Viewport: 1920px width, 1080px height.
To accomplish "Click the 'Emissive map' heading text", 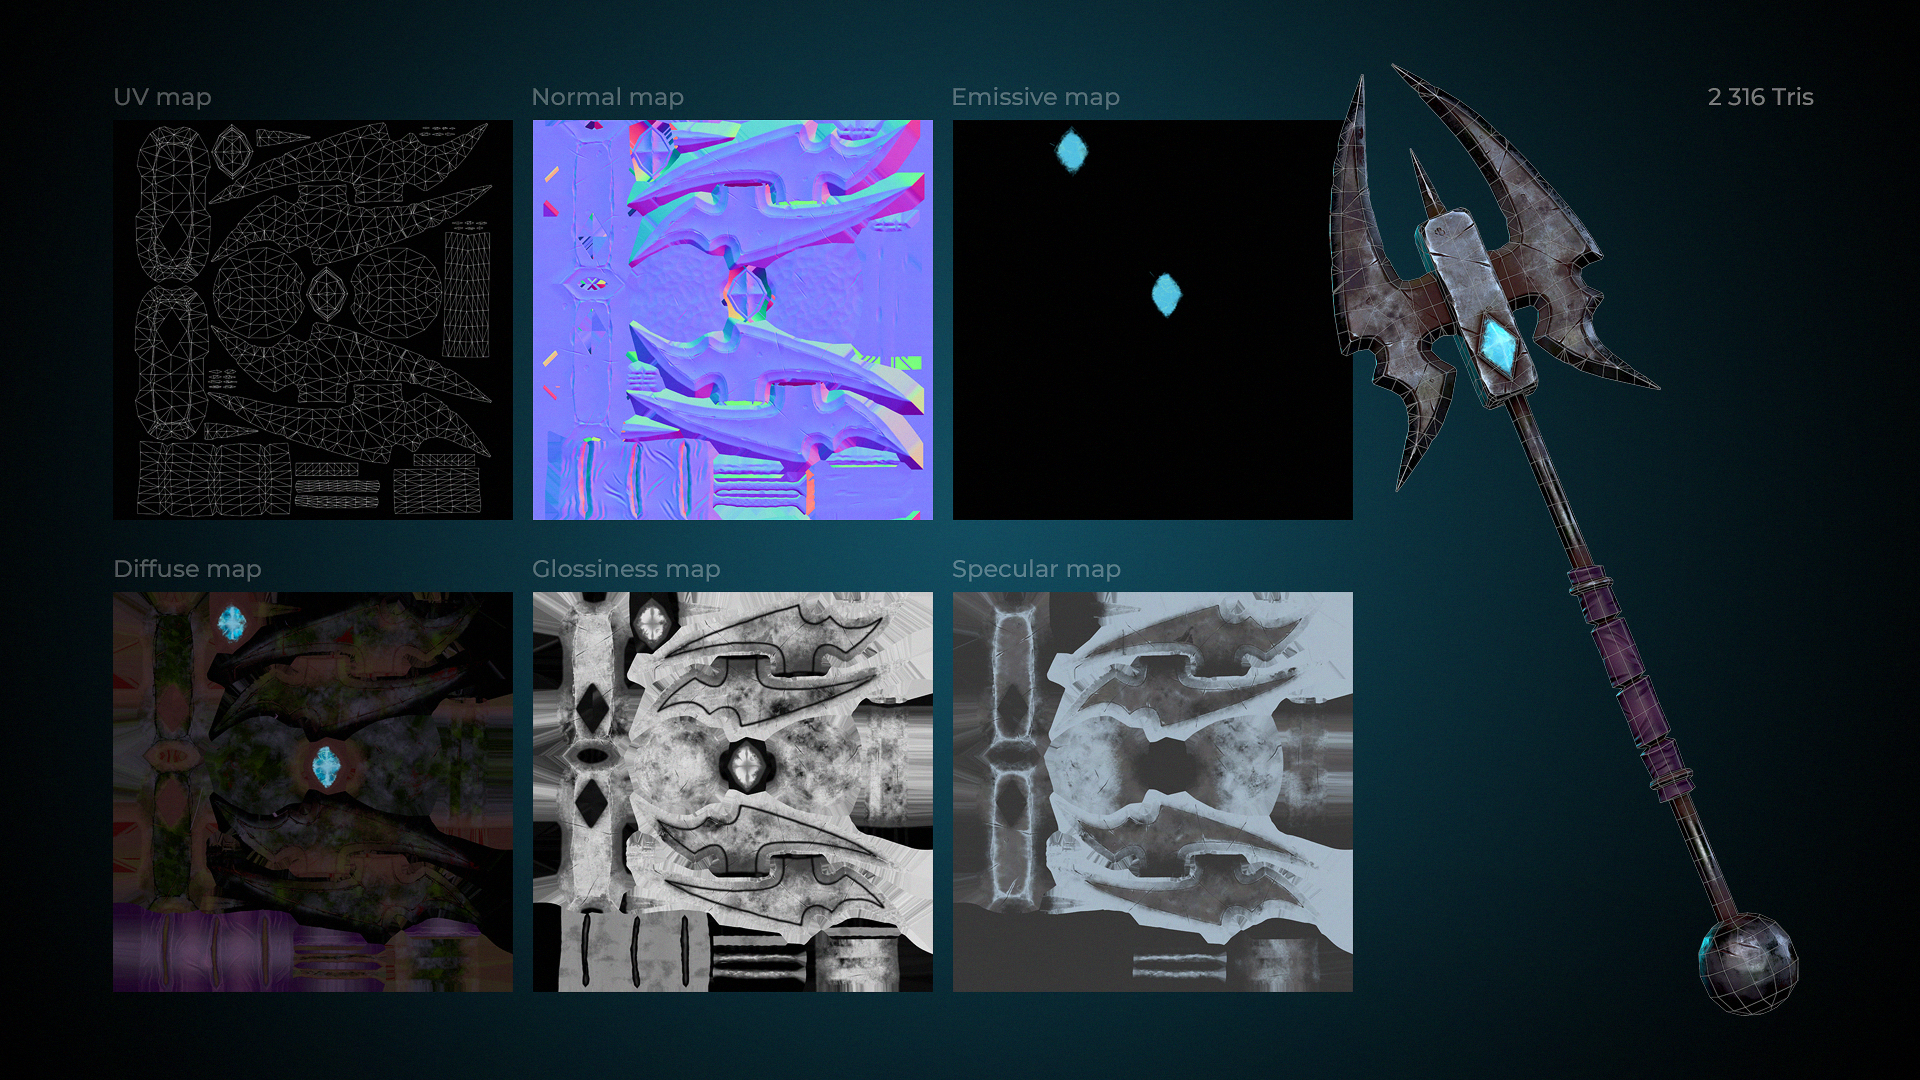I will click(1035, 97).
